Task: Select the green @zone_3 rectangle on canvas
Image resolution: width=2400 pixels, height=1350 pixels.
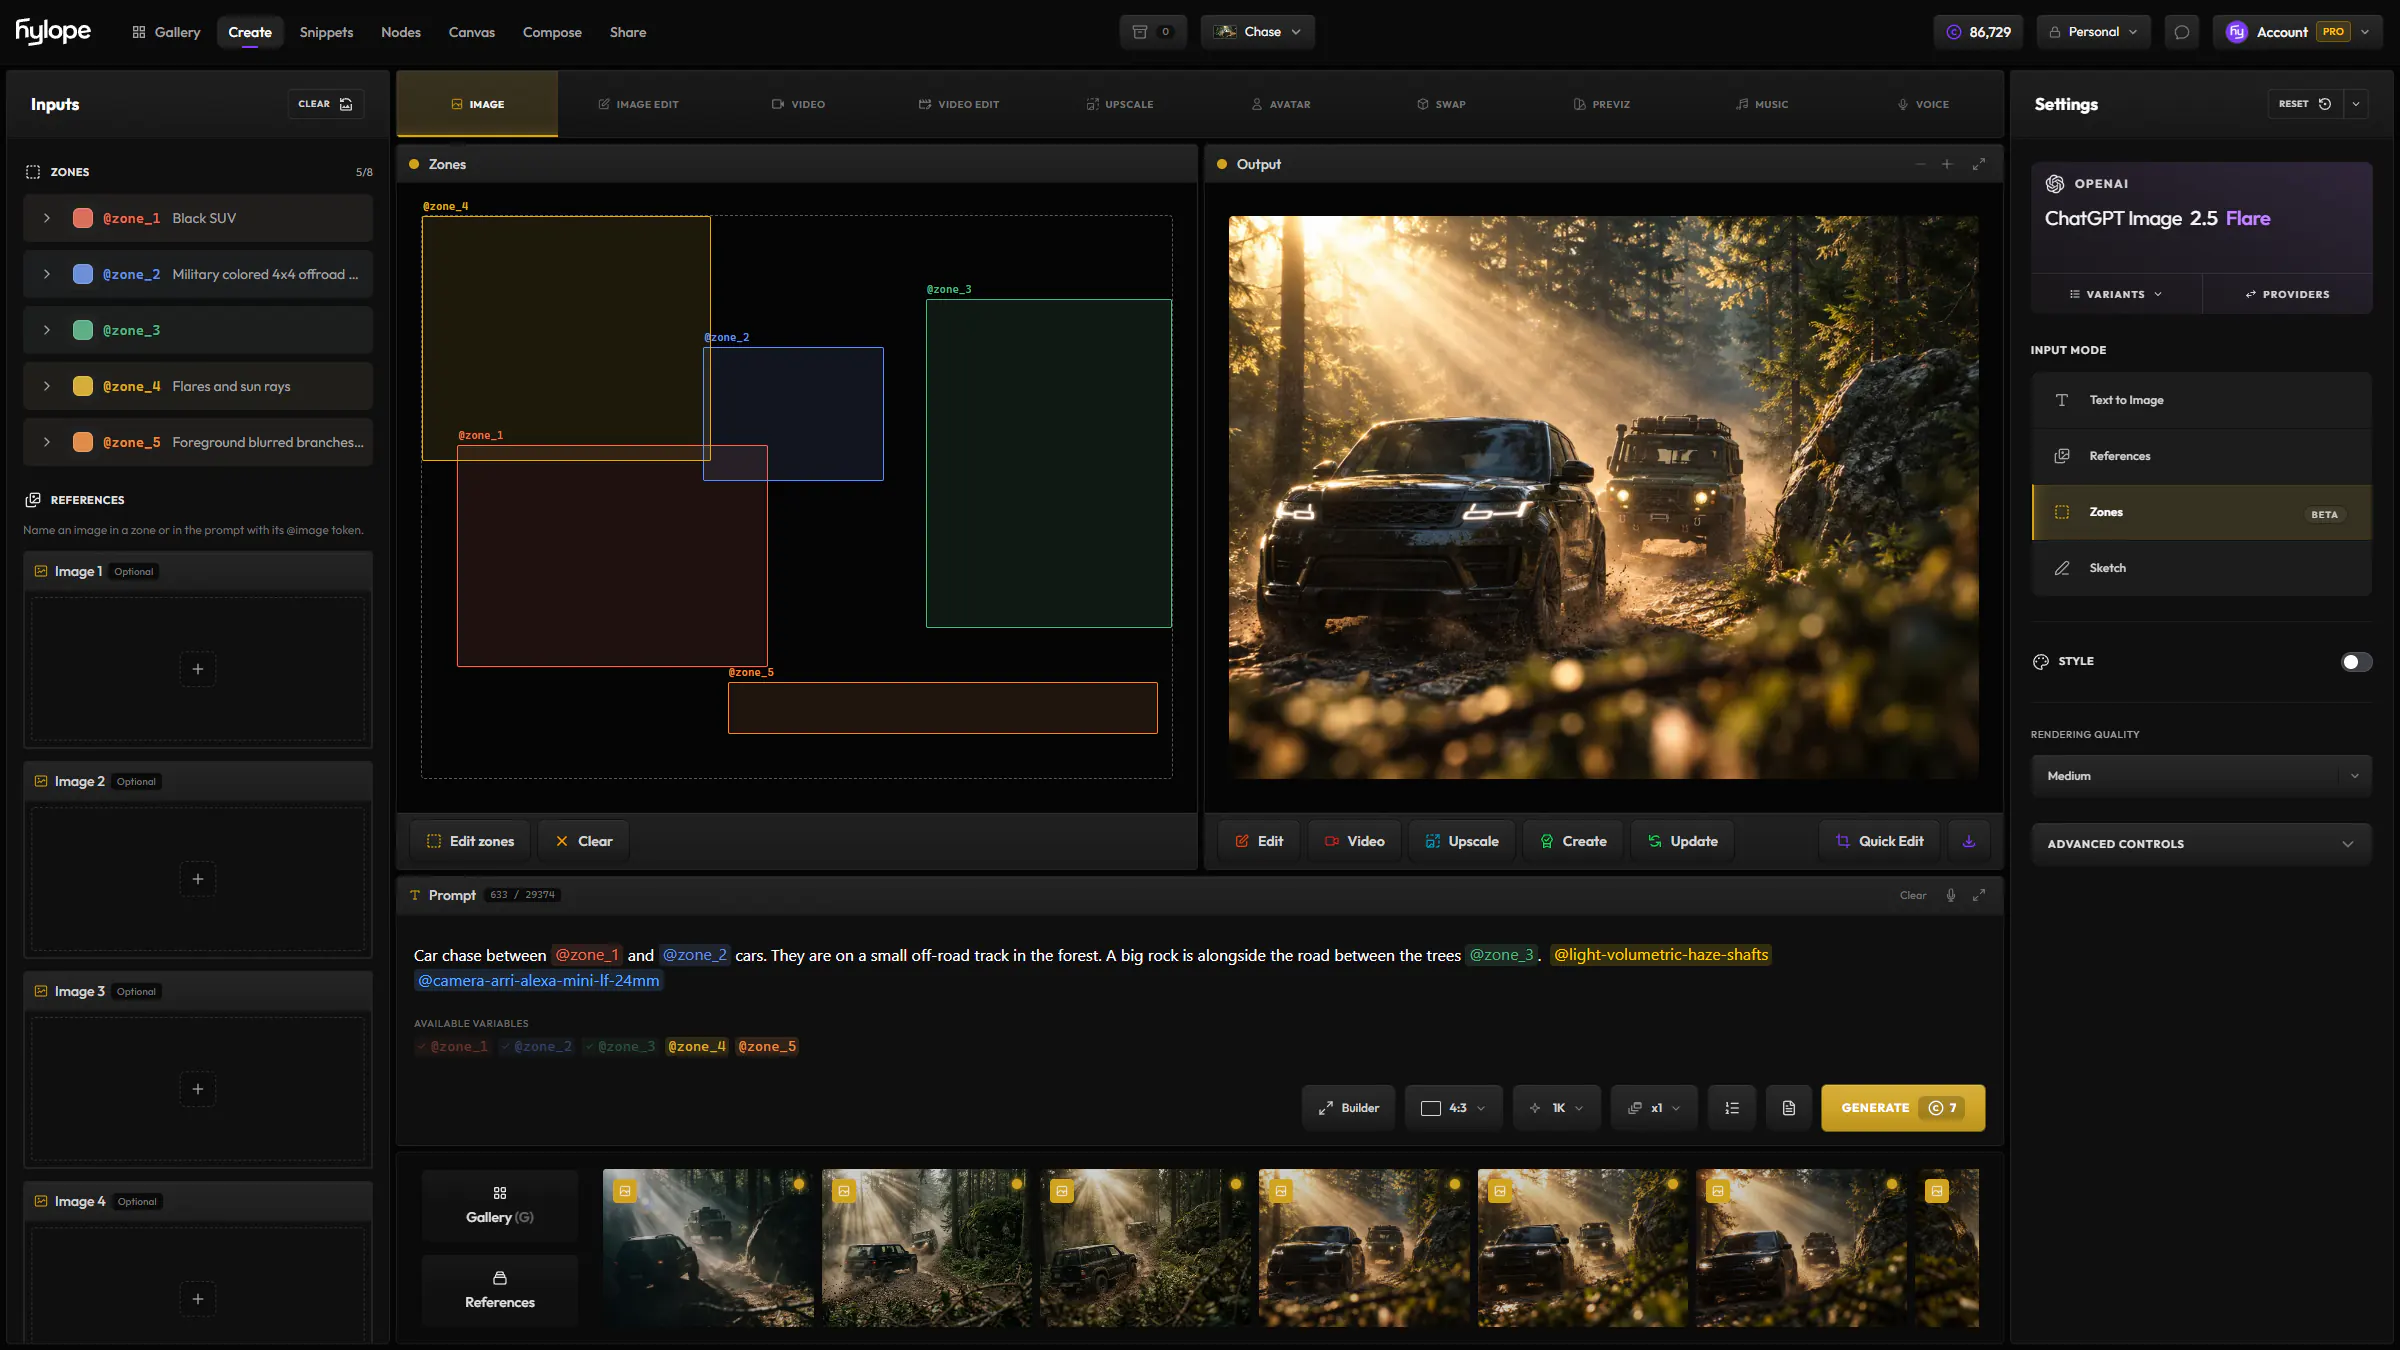Action: tap(1048, 464)
